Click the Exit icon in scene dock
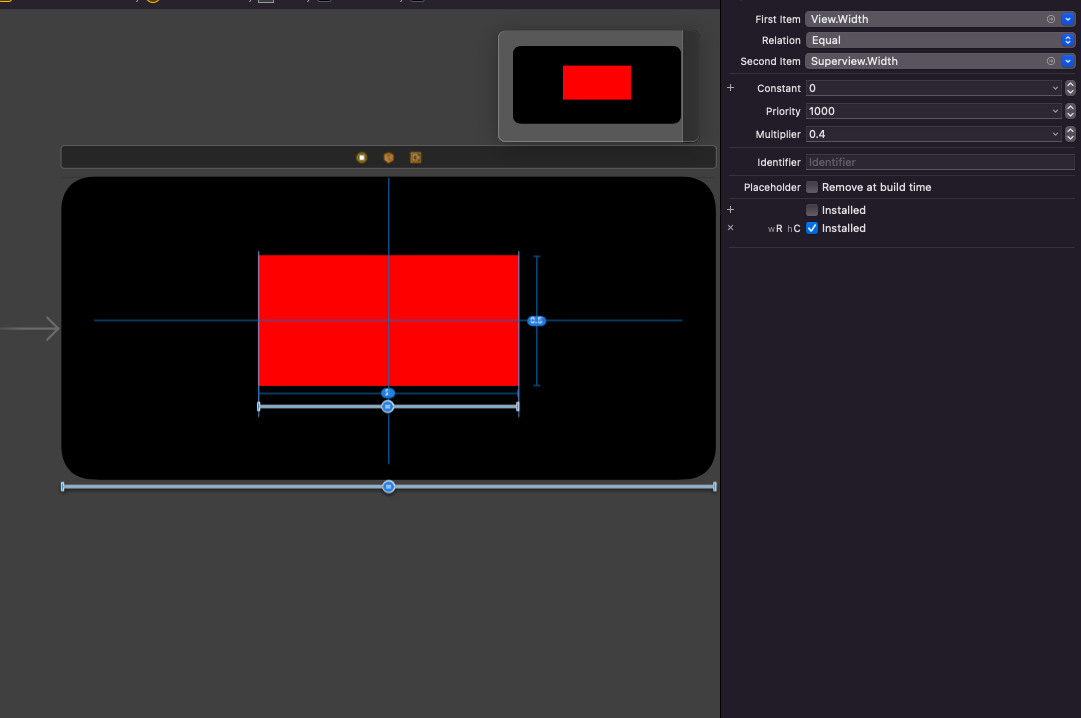The width and height of the screenshot is (1081, 718). pyautogui.click(x=416, y=158)
